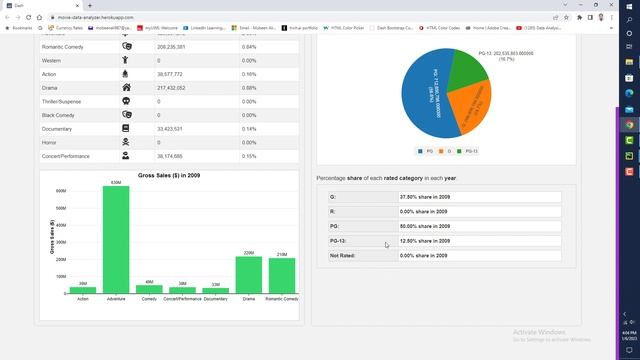Click the Black Comedy masks icon
This screenshot has width=640, height=360.
click(x=127, y=115)
